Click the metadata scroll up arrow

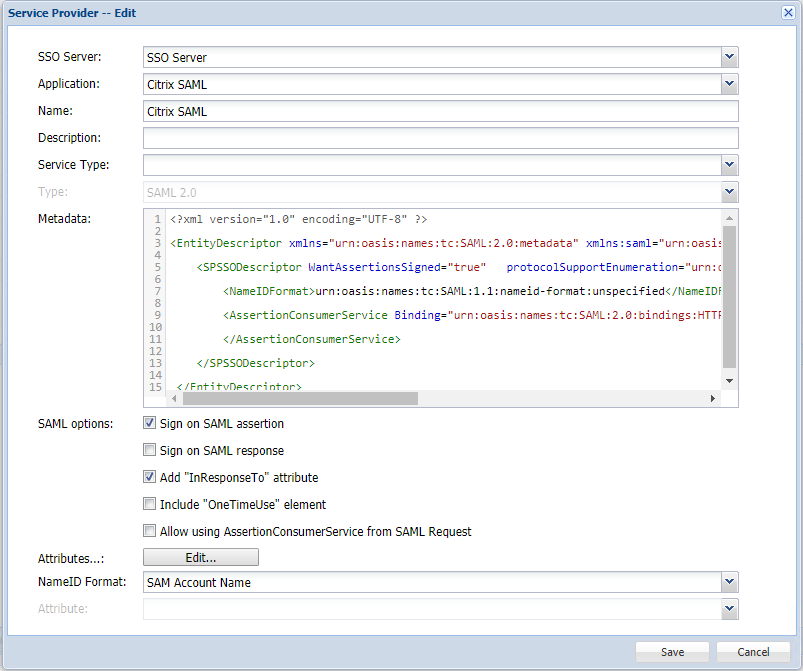(729, 218)
